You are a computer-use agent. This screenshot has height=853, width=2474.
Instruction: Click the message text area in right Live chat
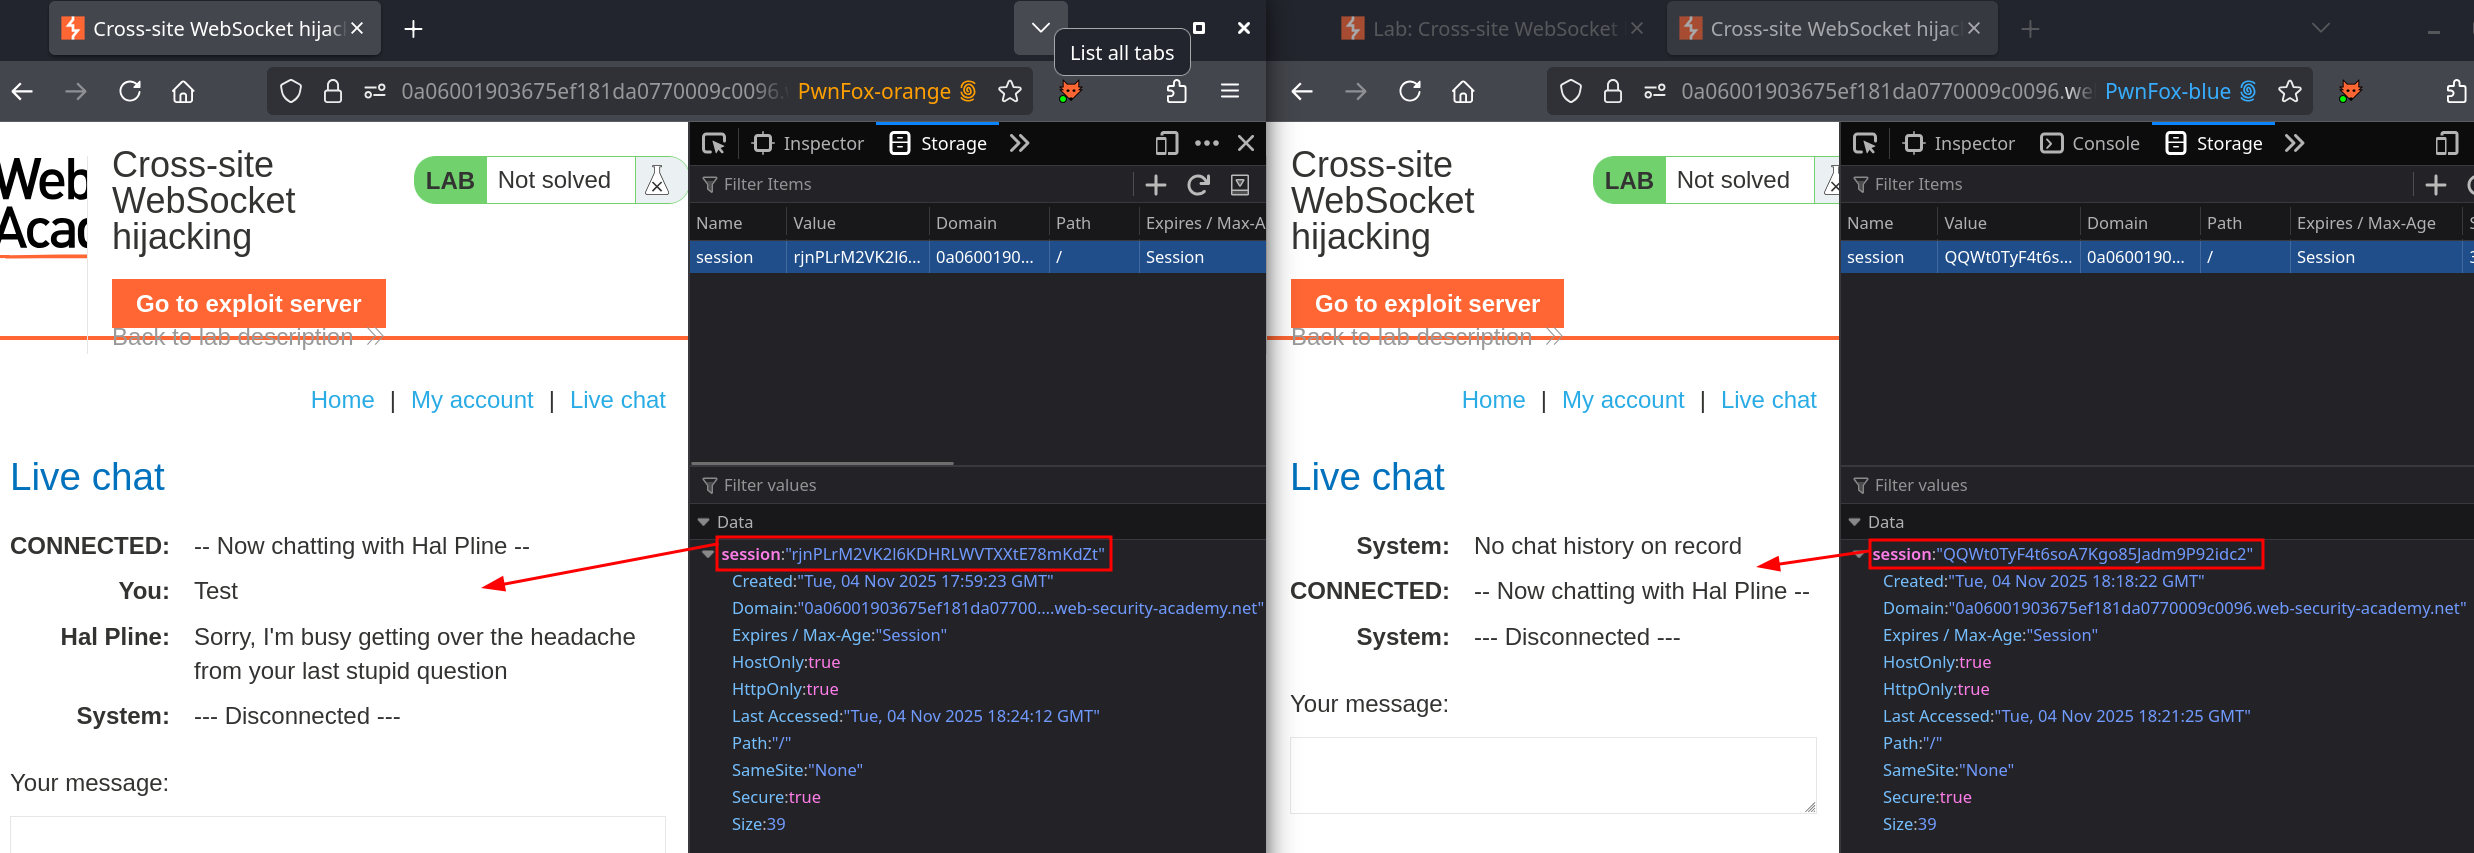coord(1552,775)
